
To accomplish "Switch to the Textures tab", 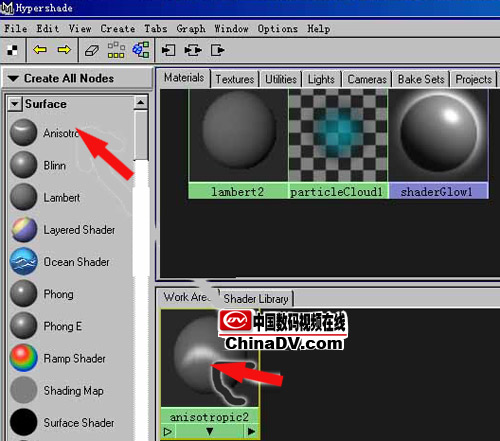I will coord(235,79).
